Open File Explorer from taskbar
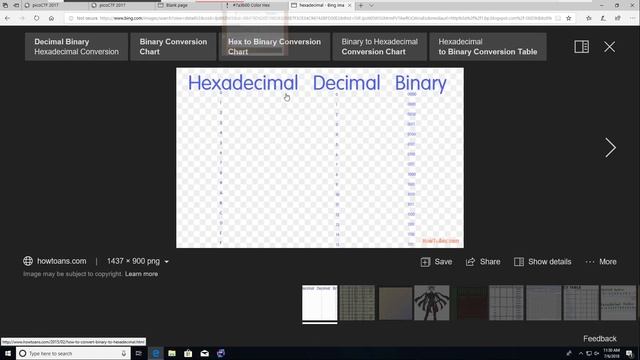640x360 pixels. click(172, 353)
